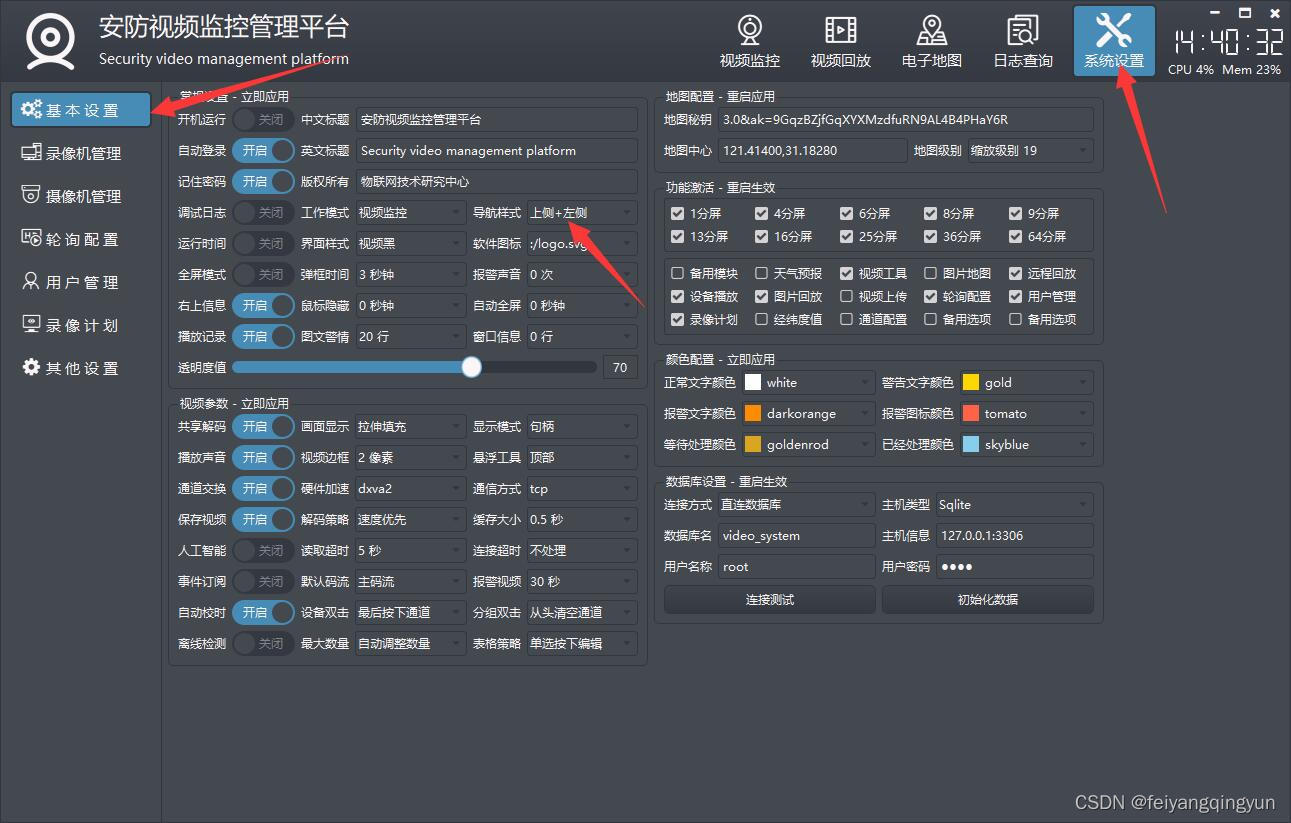
Task: Expand the 主机类型 Sqlite dropdown
Action: coord(1014,504)
